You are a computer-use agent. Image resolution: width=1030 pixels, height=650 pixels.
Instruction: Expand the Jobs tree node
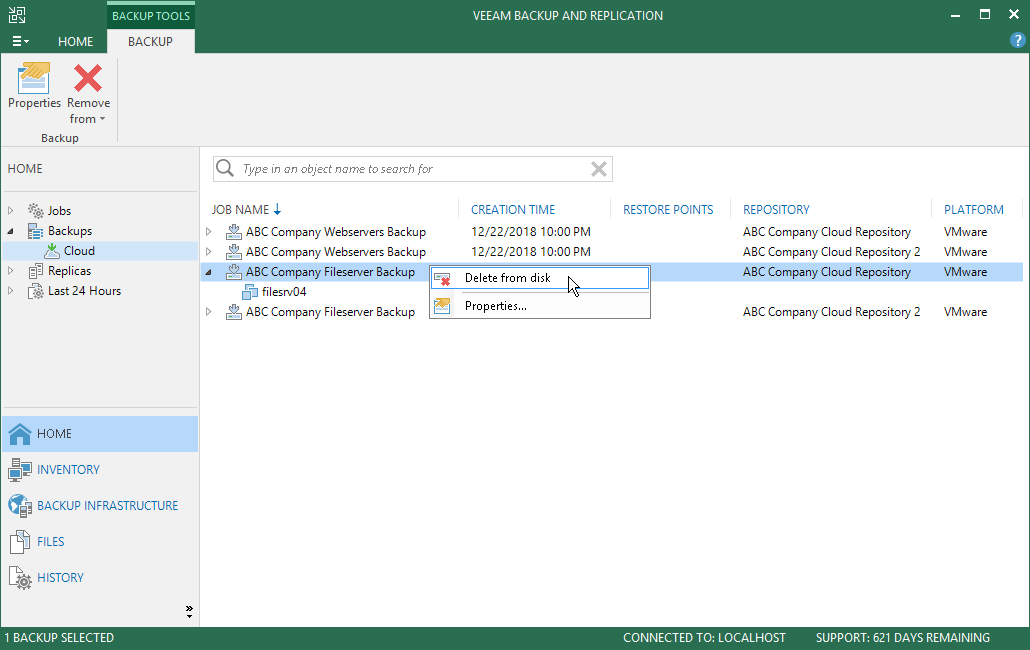[11, 211]
